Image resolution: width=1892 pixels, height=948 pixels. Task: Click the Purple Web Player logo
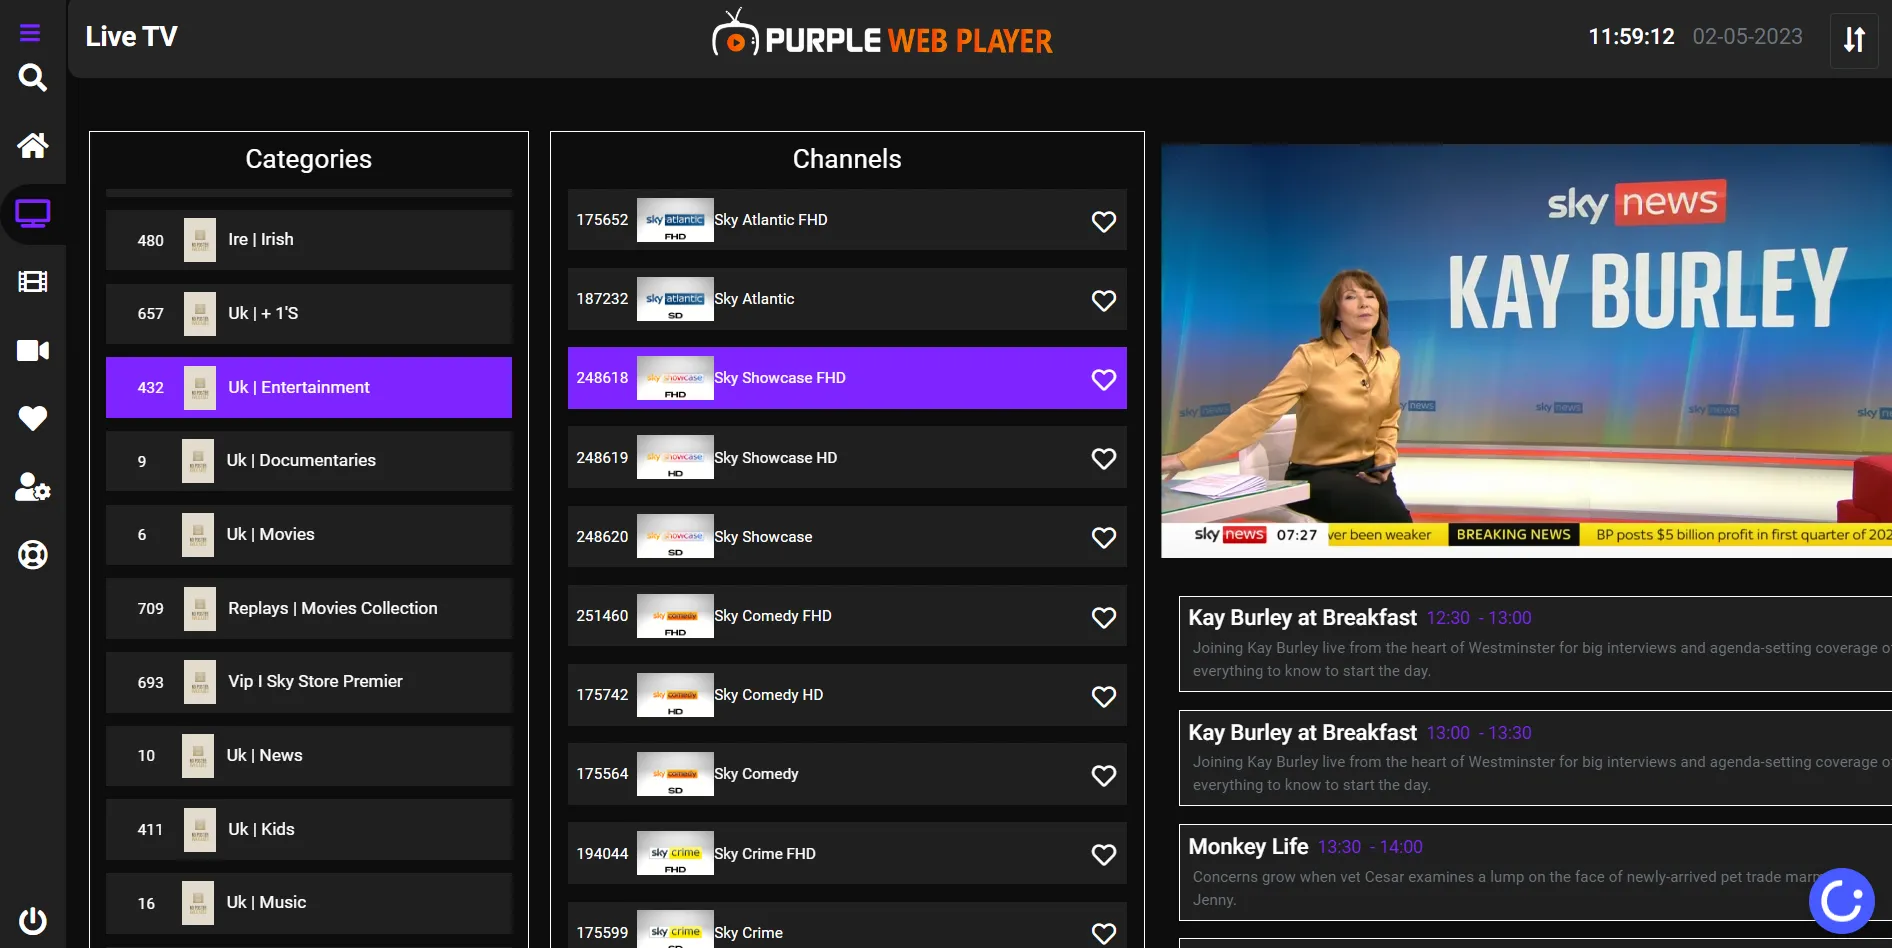(882, 35)
